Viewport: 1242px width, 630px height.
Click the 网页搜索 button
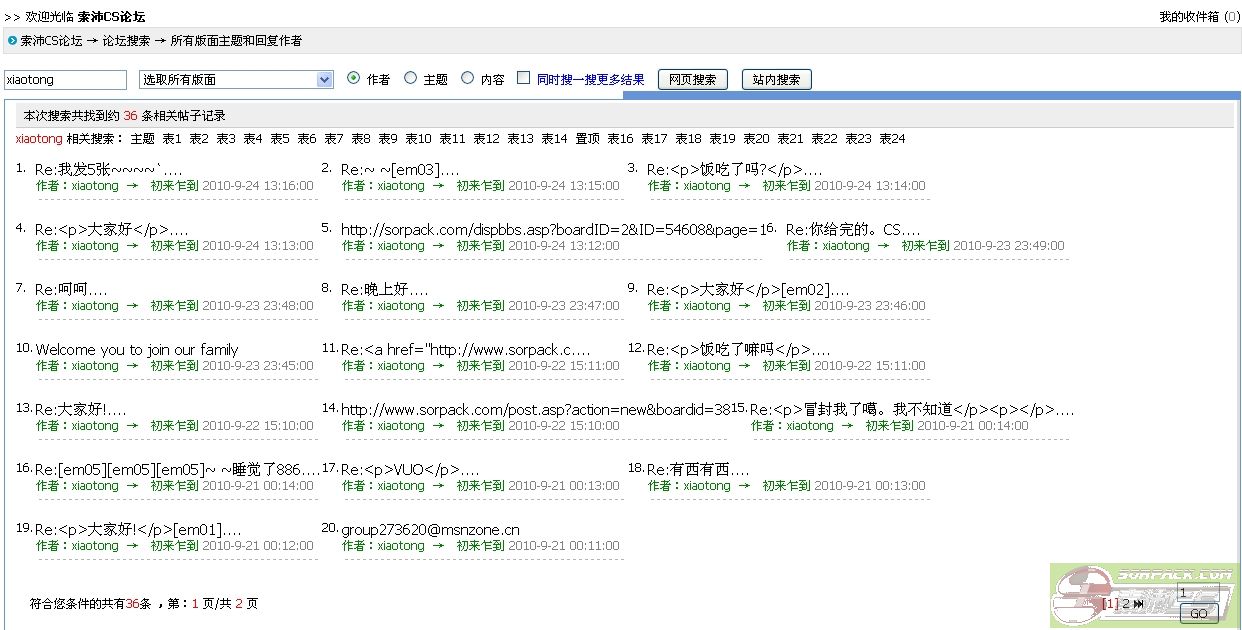[692, 79]
